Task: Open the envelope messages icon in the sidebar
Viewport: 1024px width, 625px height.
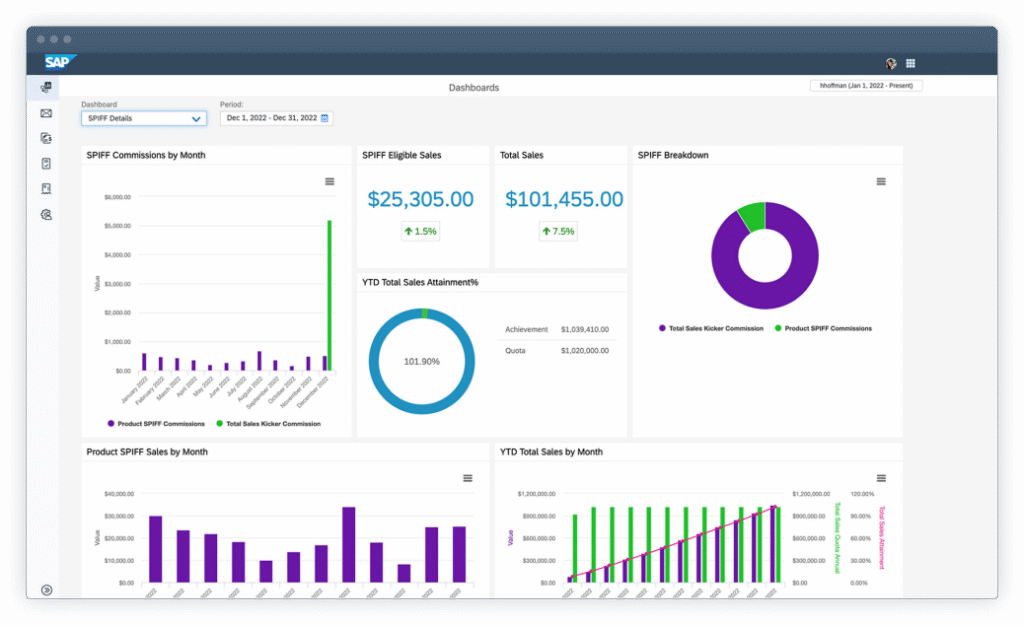Action: 46,113
